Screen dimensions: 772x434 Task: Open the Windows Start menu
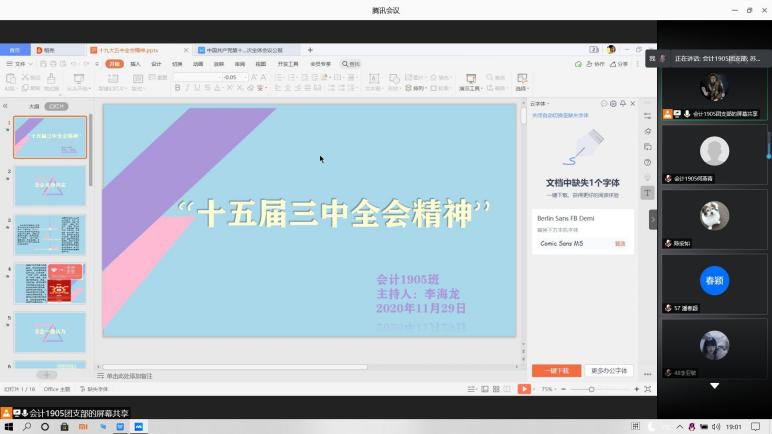(x=8, y=426)
